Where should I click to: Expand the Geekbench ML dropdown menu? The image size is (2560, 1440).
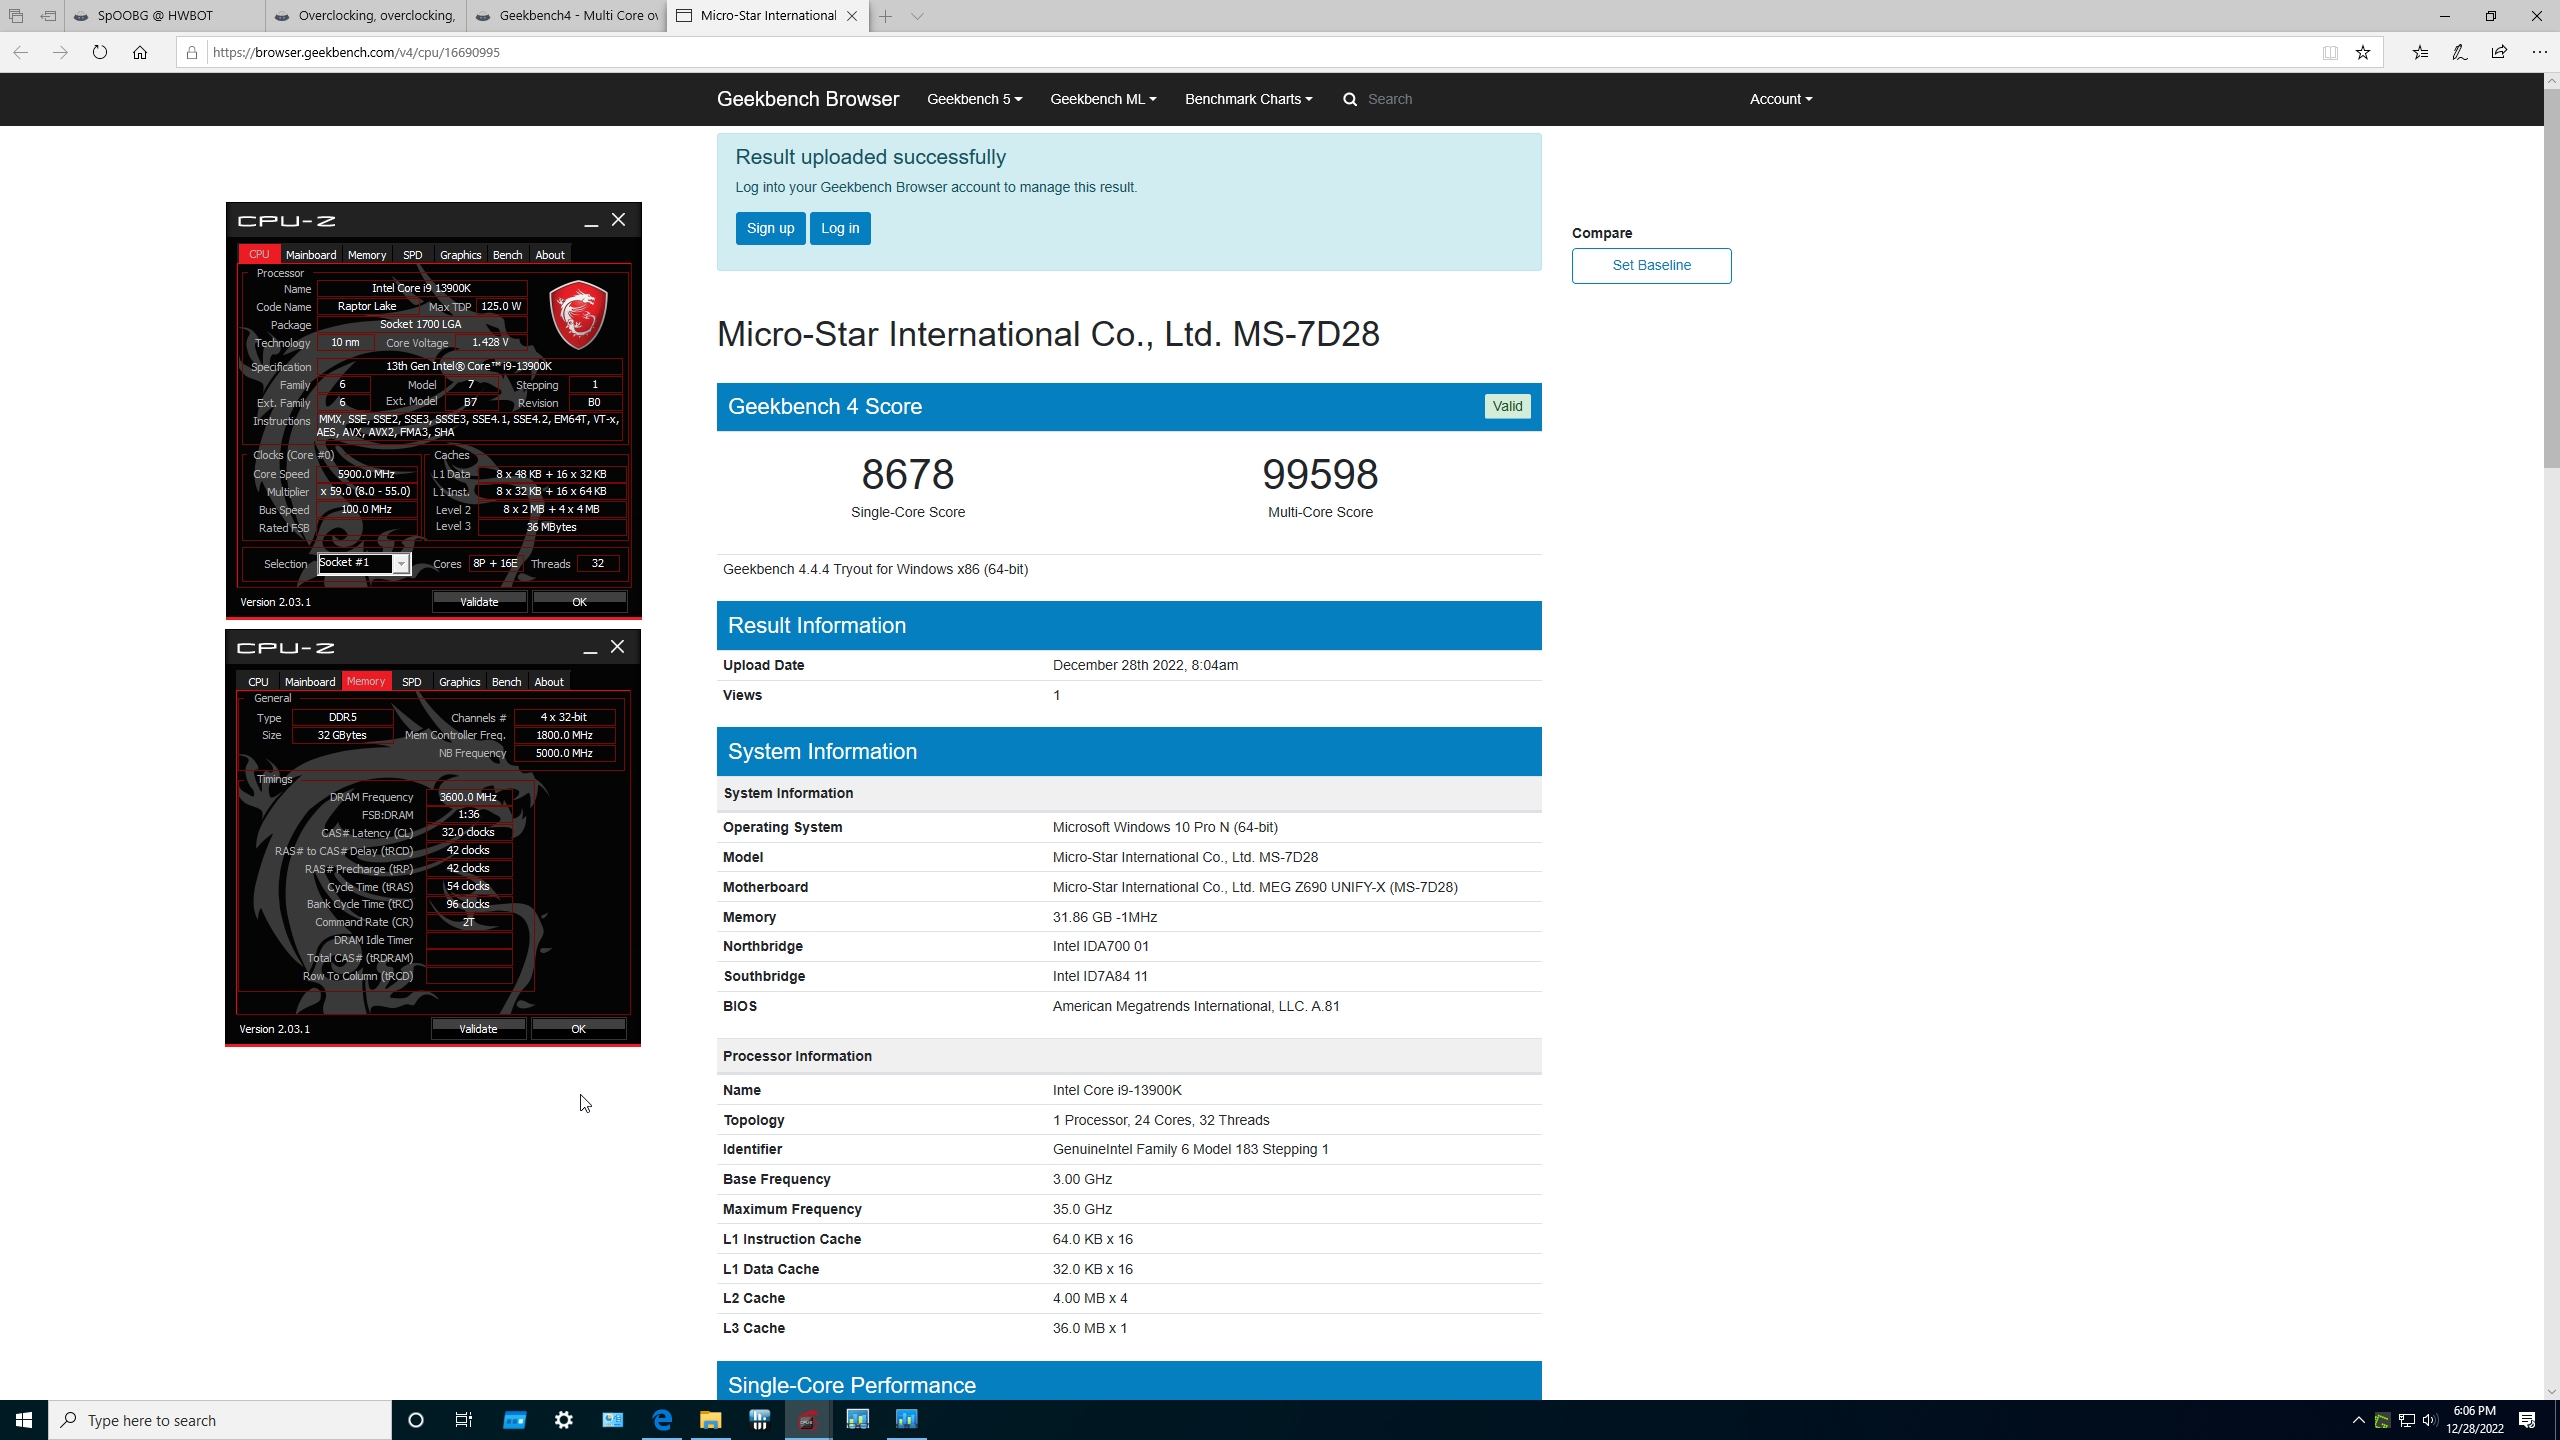(1103, 99)
